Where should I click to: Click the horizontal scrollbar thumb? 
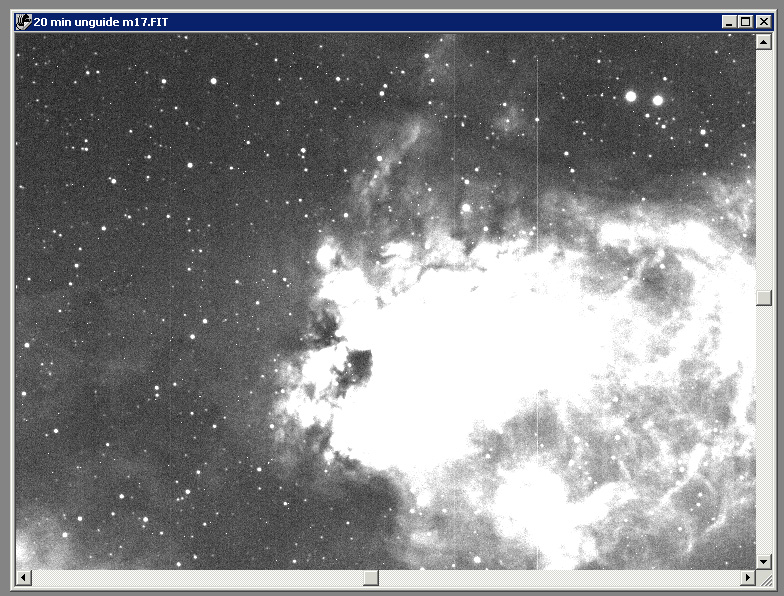coord(370,578)
